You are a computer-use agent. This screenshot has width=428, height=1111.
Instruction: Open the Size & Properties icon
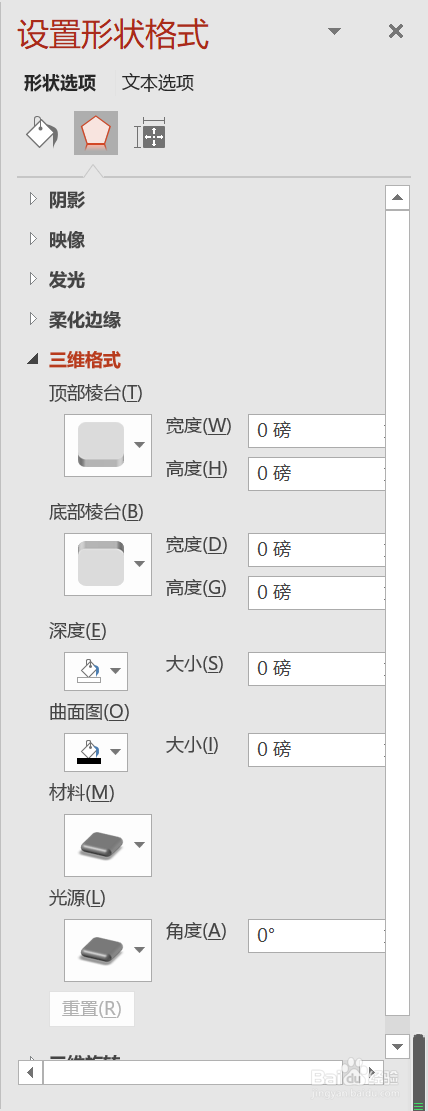coord(150,132)
